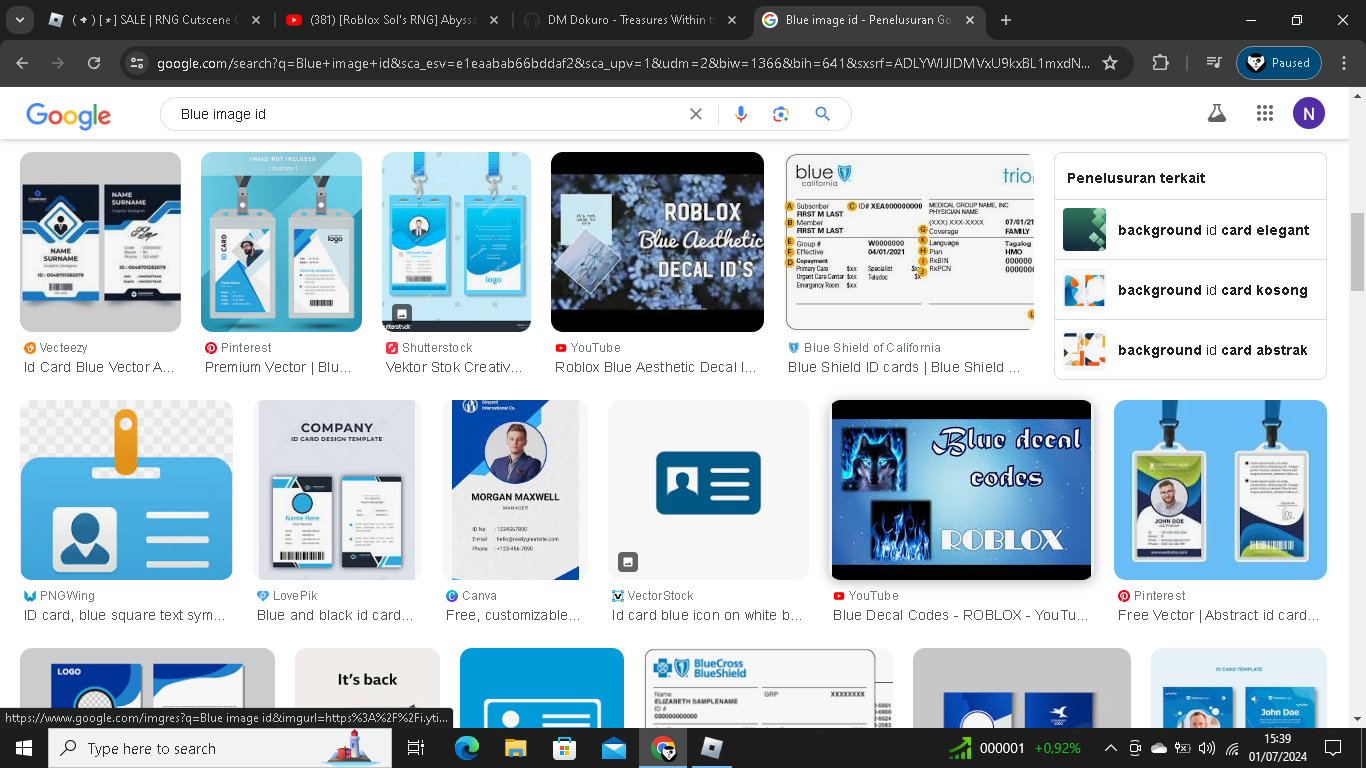
Task: Open the Google account avatar N
Action: coord(1309,113)
